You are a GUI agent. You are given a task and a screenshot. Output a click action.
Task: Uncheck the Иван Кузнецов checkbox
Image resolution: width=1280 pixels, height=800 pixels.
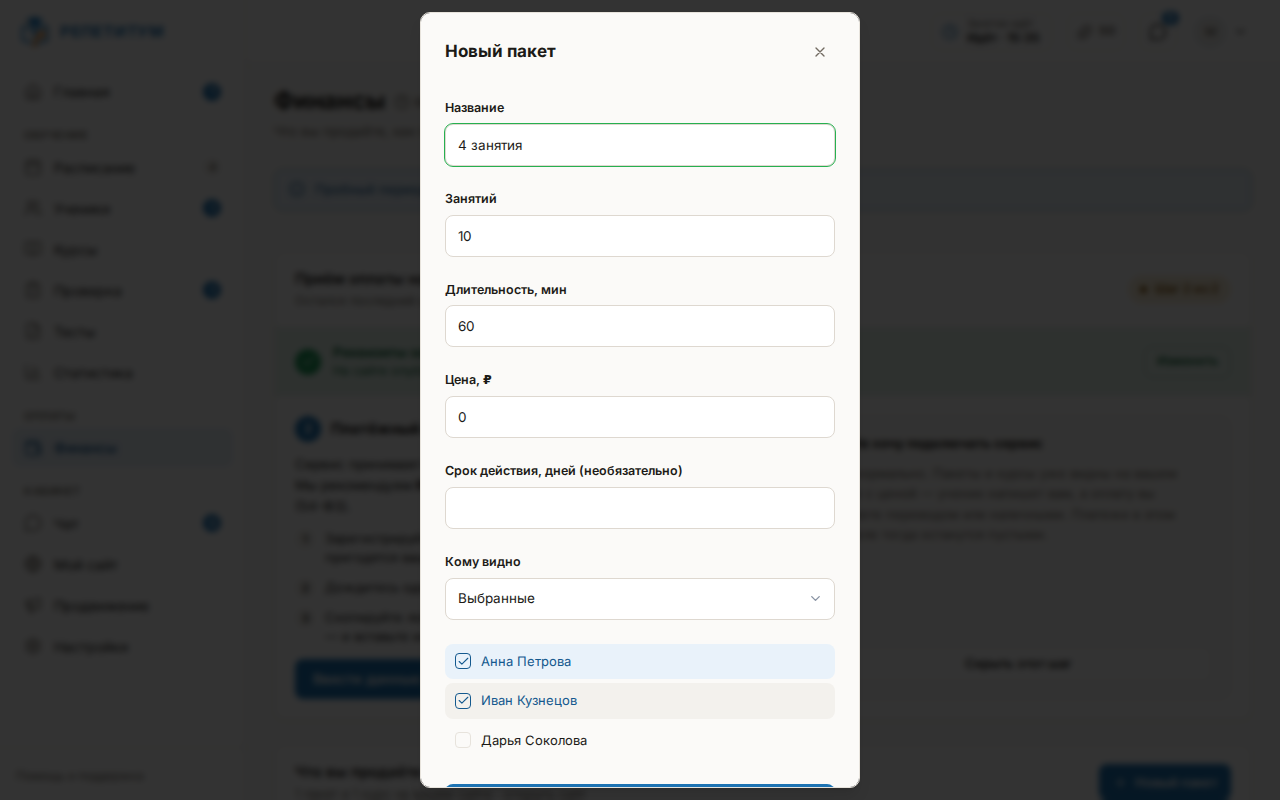tap(463, 701)
